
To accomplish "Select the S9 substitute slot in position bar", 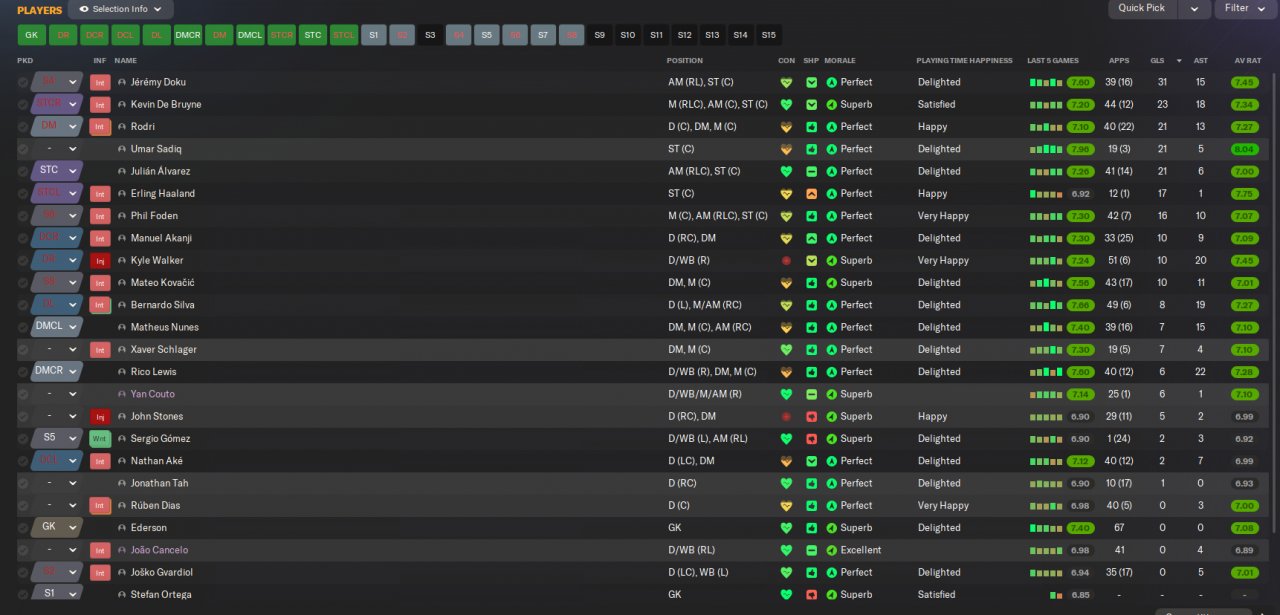I will [x=600, y=35].
